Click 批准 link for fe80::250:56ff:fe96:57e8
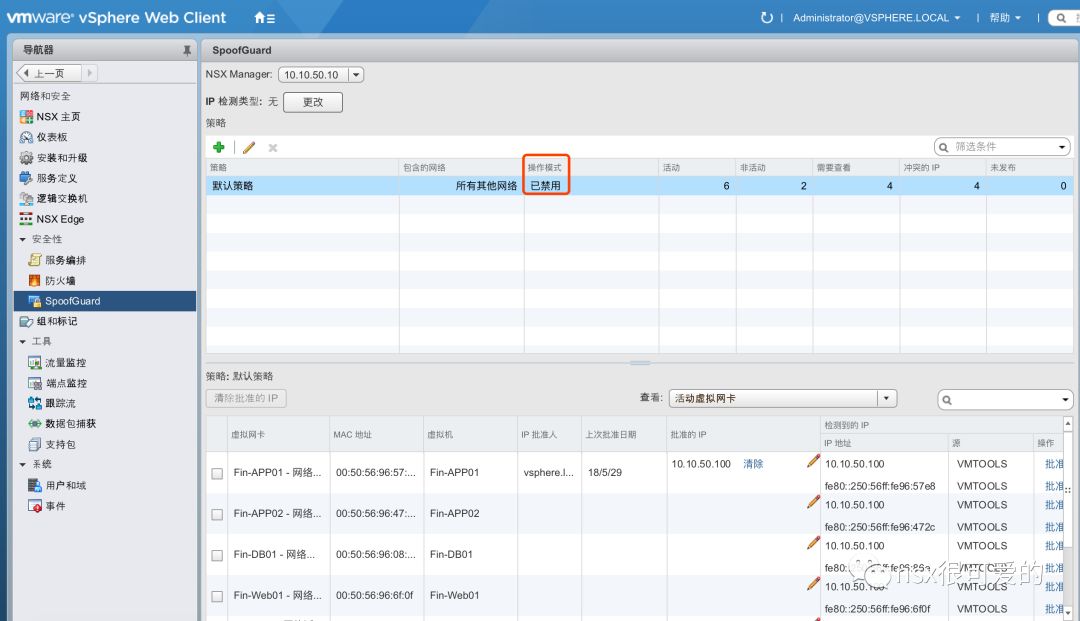 1054,486
